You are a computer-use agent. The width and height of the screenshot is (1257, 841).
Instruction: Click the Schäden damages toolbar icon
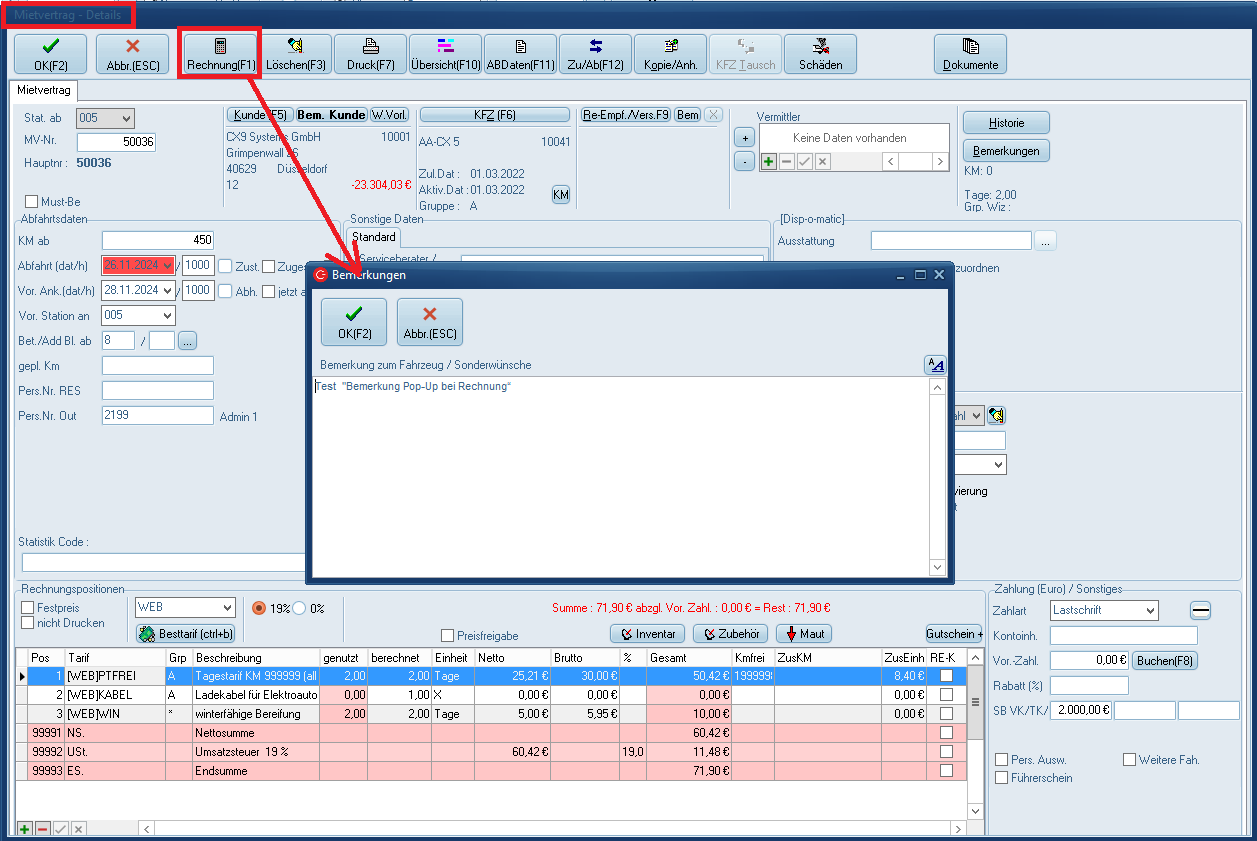pyautogui.click(x=820, y=54)
